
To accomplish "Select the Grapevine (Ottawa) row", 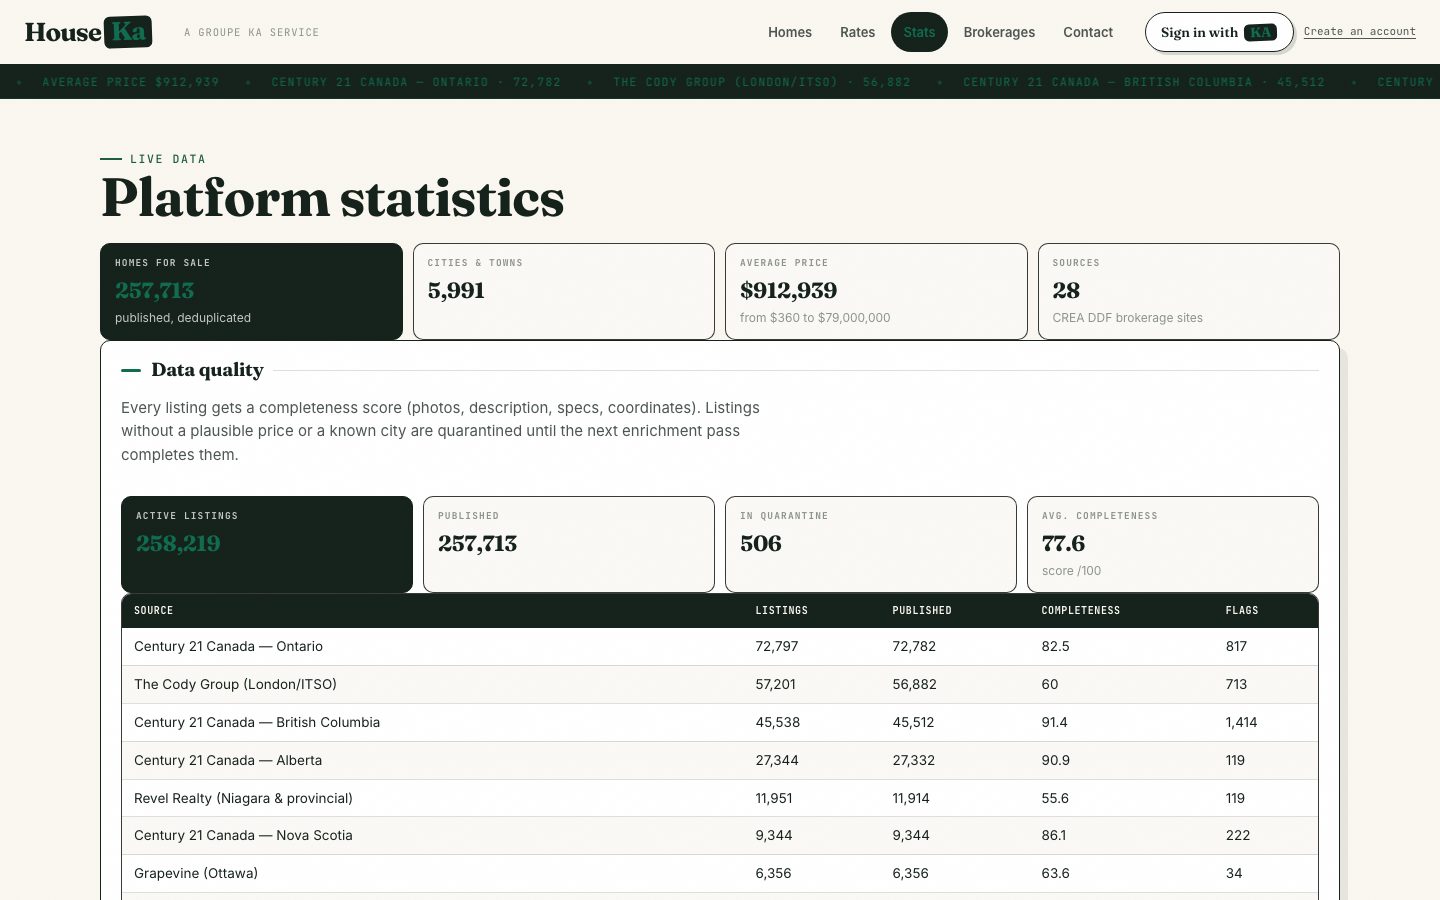I will pos(720,874).
